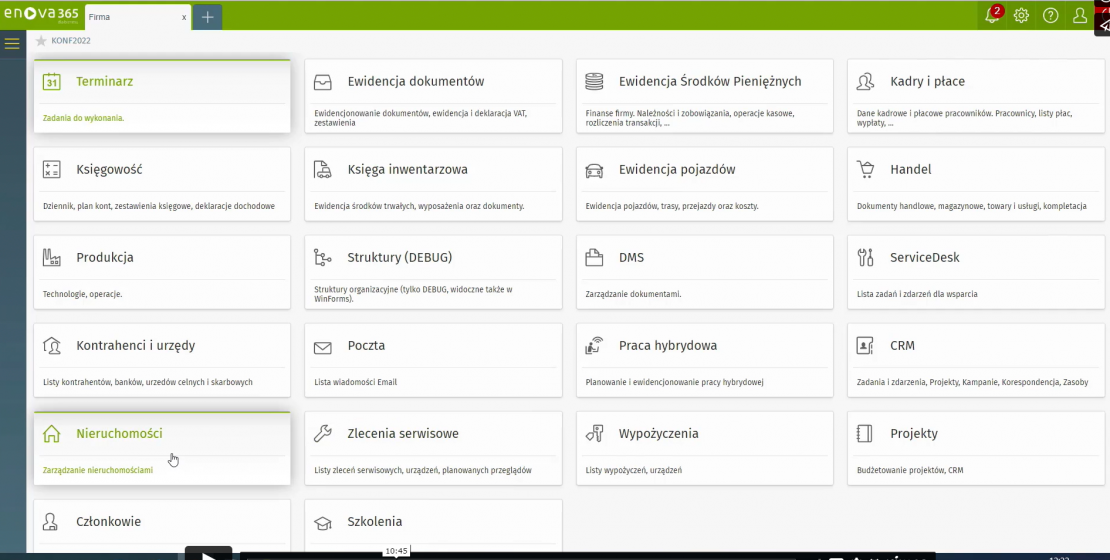Image resolution: width=1110 pixels, height=560 pixels.
Task: Click the star favorite icon beside KONF2022
Action: coord(41,41)
